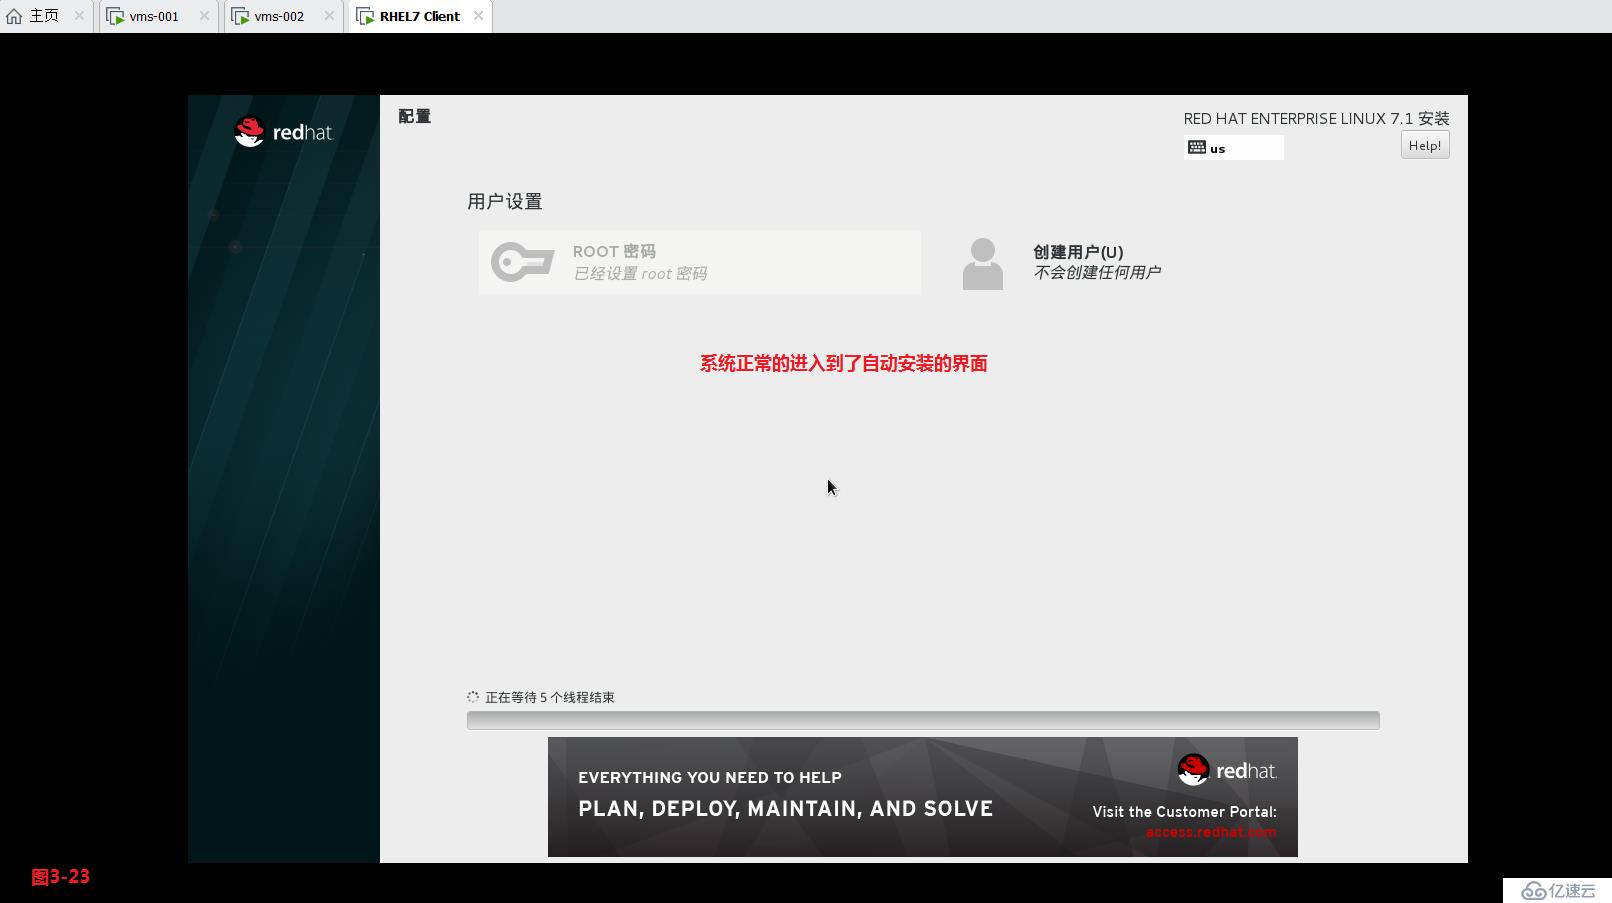Click 不会创建任何用户 status text

click(1097, 272)
